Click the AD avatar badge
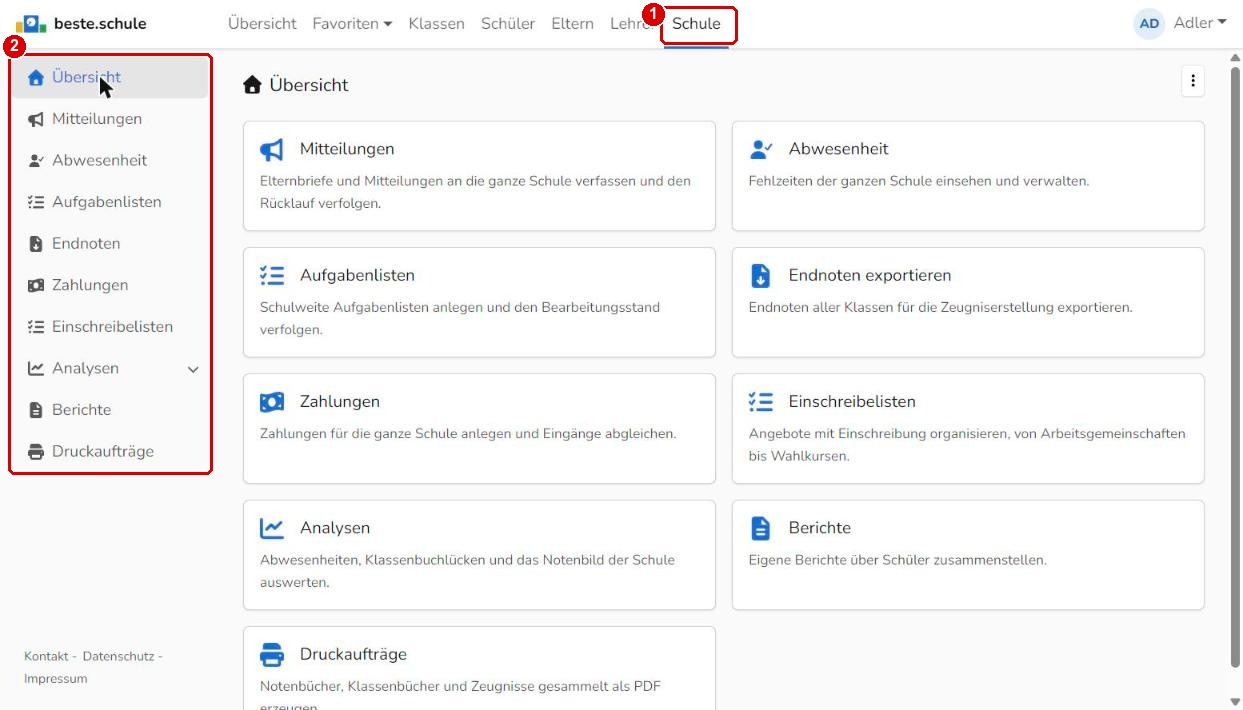 click(x=1149, y=24)
